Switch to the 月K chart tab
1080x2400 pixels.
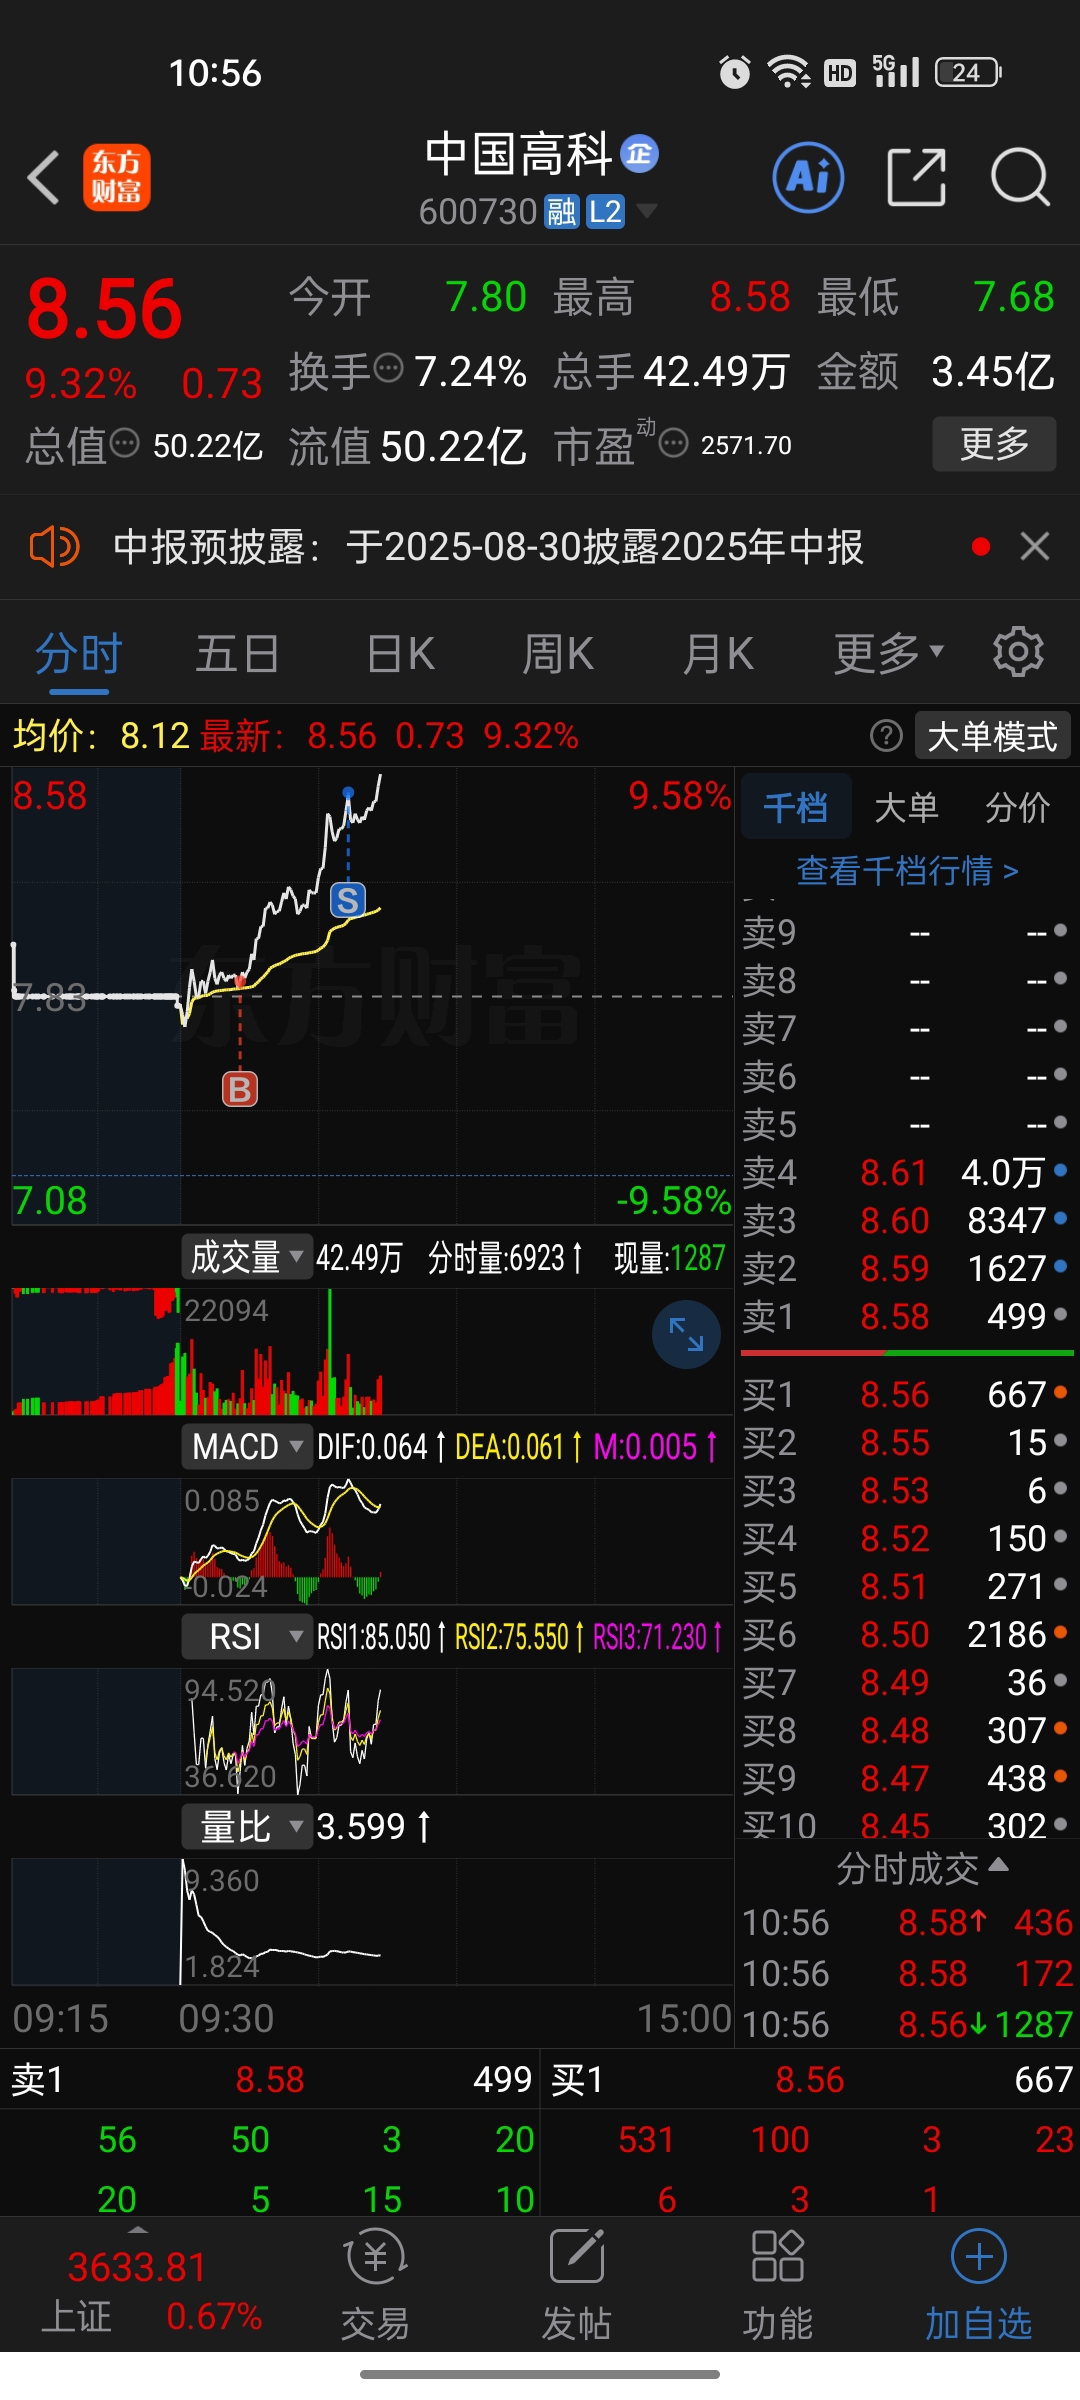coord(718,654)
